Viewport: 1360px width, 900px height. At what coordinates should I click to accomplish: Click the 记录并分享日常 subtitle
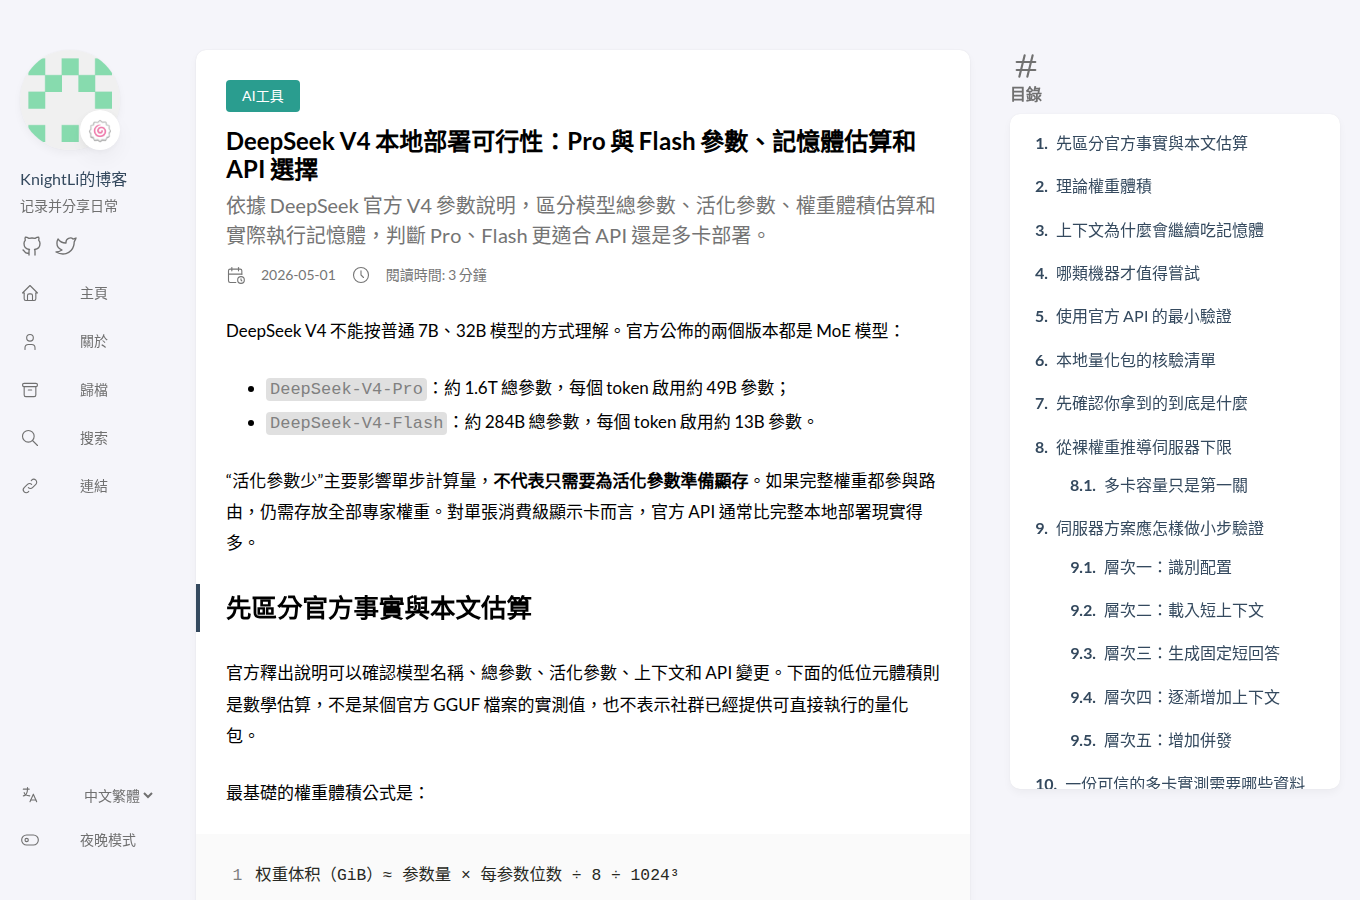[69, 206]
